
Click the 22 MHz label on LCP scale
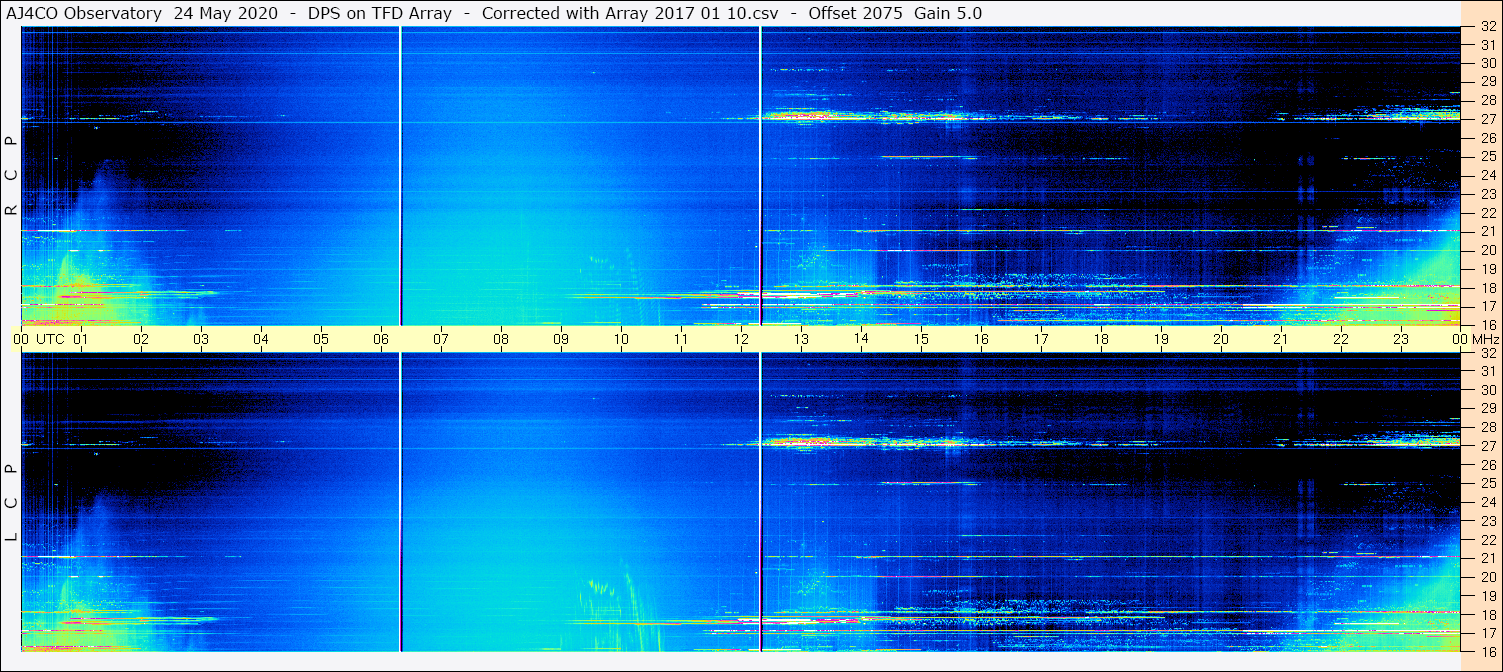1488,539
